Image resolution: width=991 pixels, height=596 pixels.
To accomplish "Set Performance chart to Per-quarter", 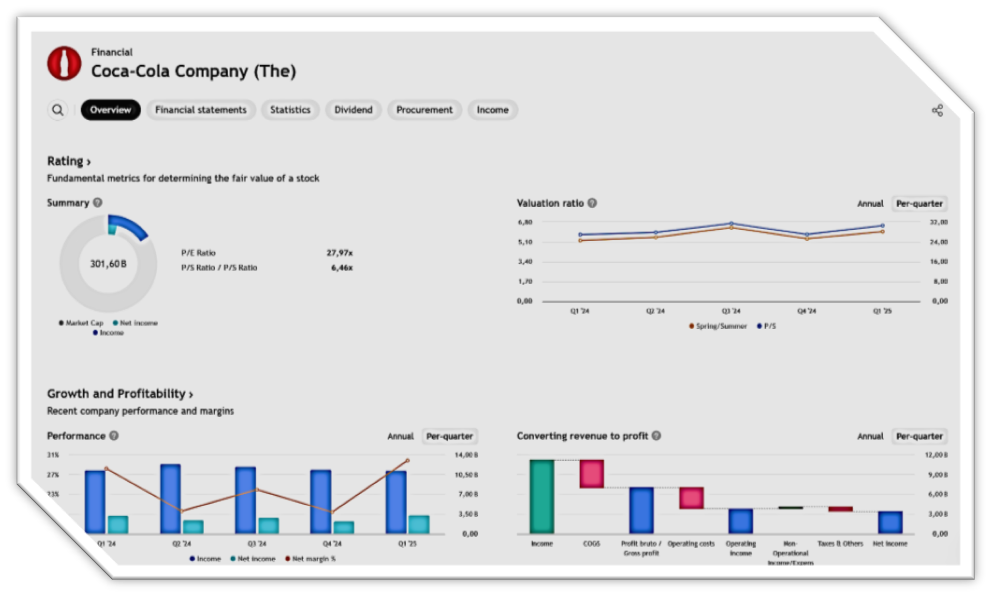I will [449, 436].
